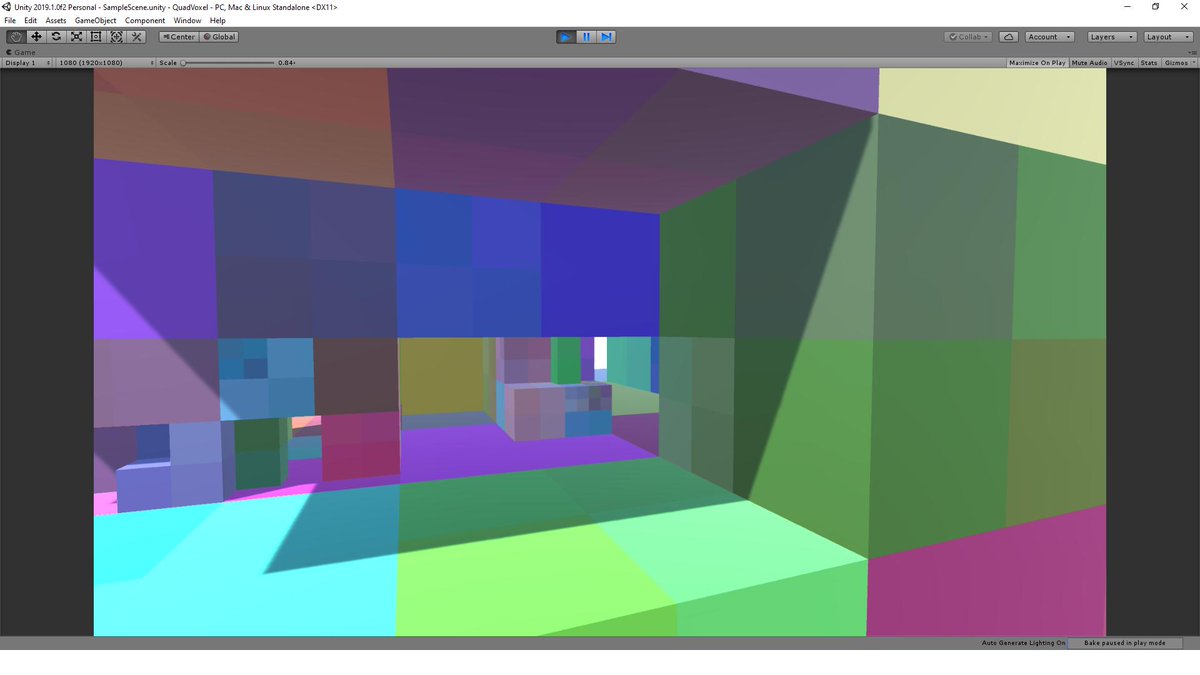Minimize the Unity window

(1128, 7)
